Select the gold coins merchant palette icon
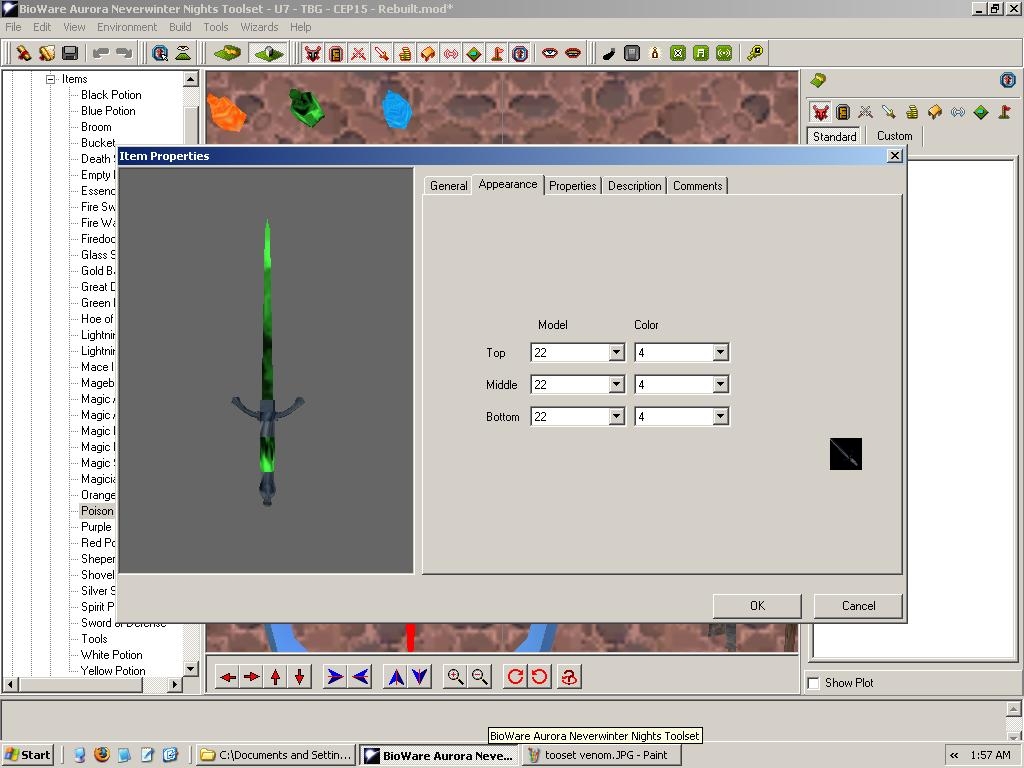Viewport: 1024px width, 768px height. coord(912,113)
